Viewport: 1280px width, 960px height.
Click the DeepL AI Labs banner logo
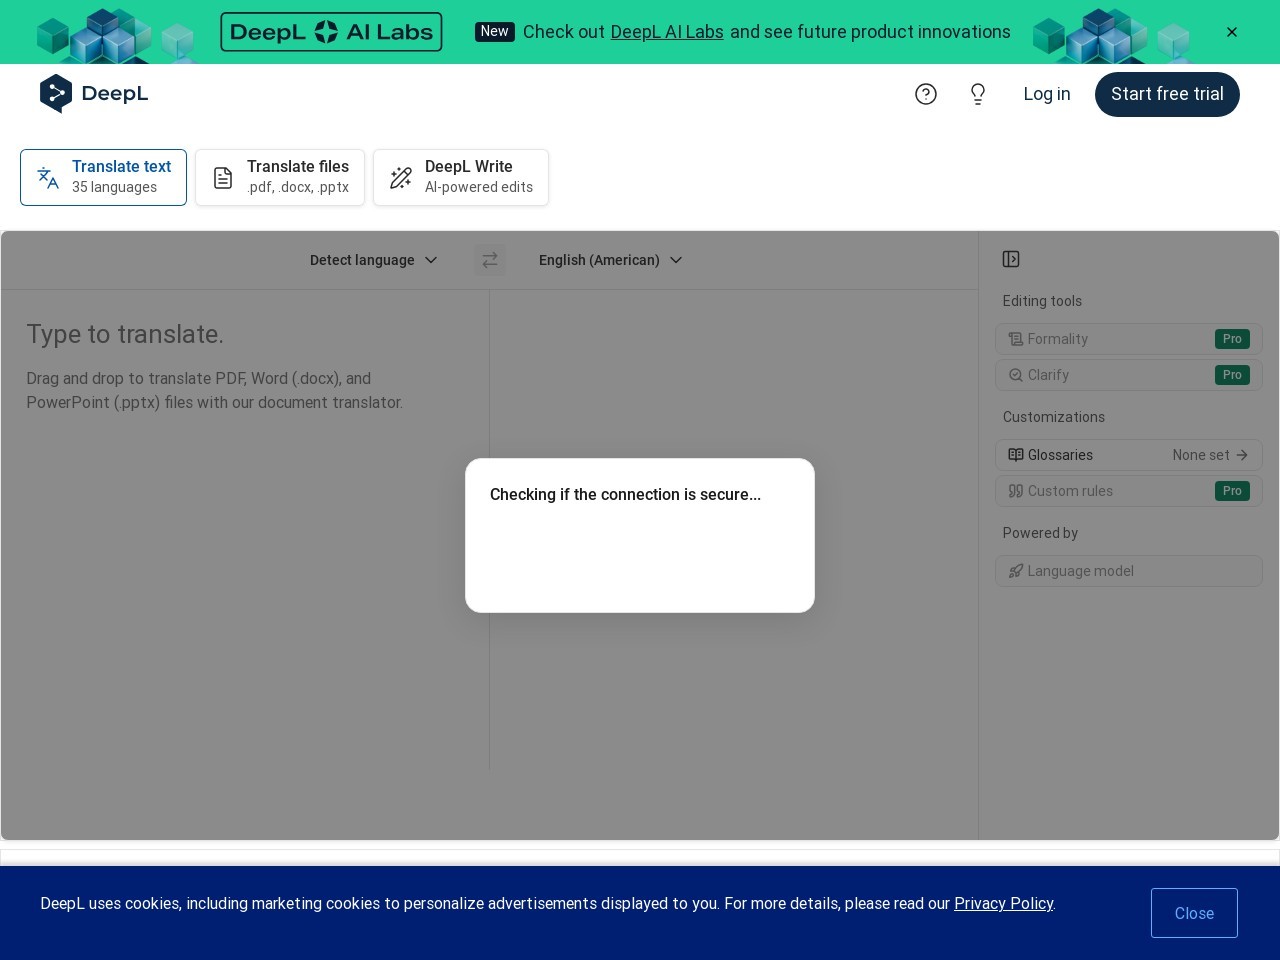point(331,32)
